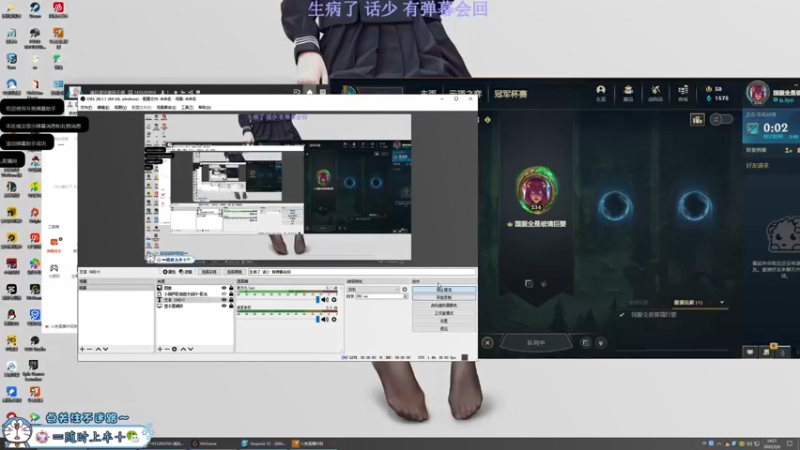
Task: Move source down in Sources panel
Action: click(191, 349)
